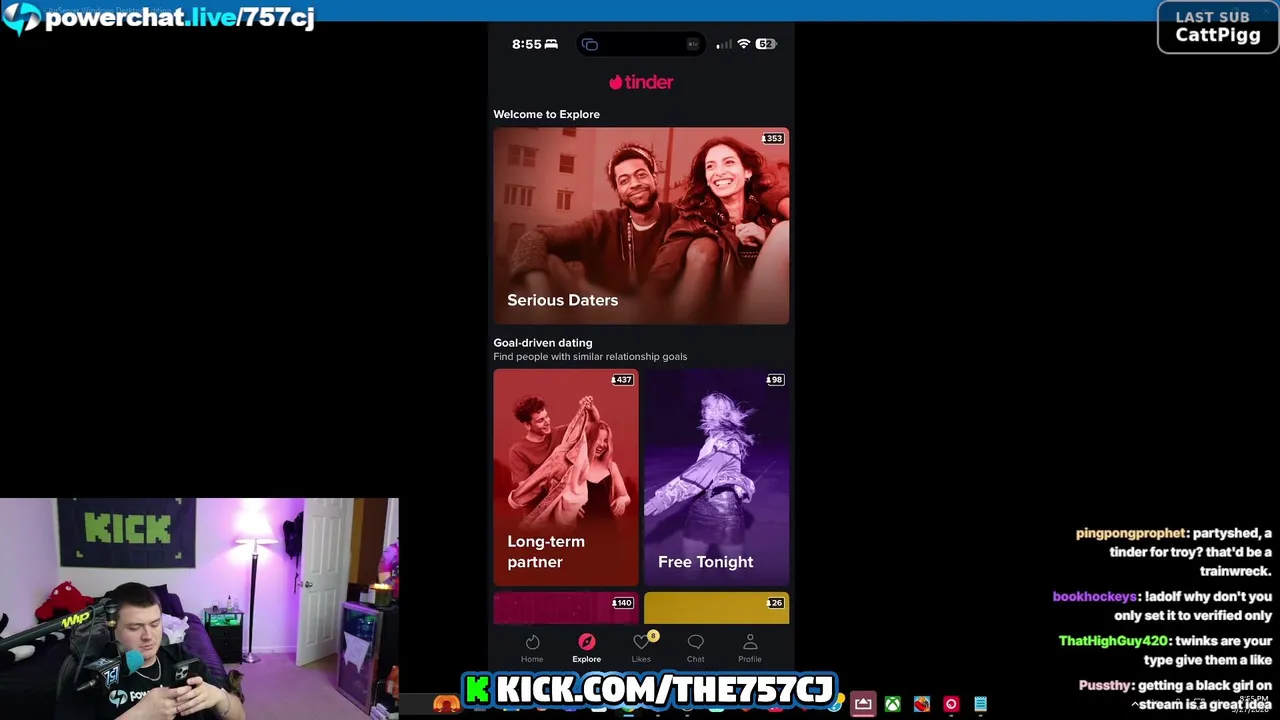
Task: Open the Likes heart tab
Action: coord(641,648)
